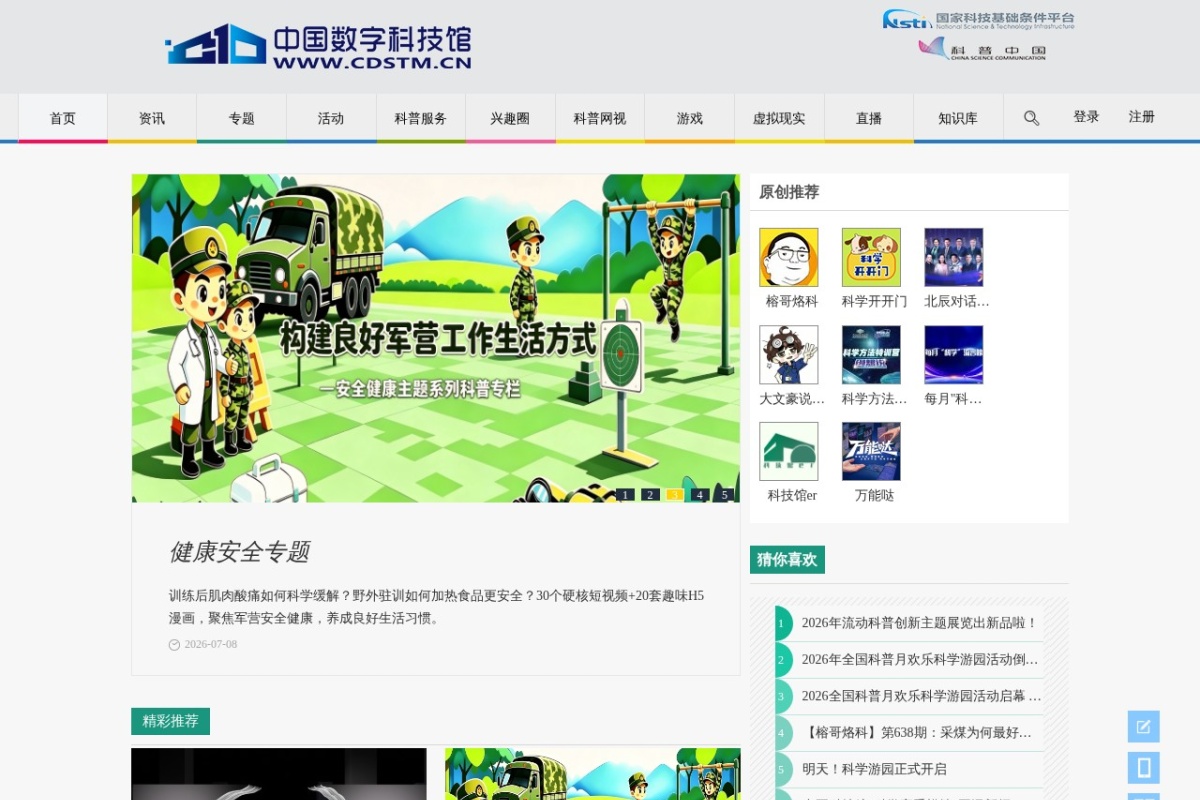The height and width of the screenshot is (800, 1200).
Task: Go to carousel slide 1
Action: coord(625,494)
